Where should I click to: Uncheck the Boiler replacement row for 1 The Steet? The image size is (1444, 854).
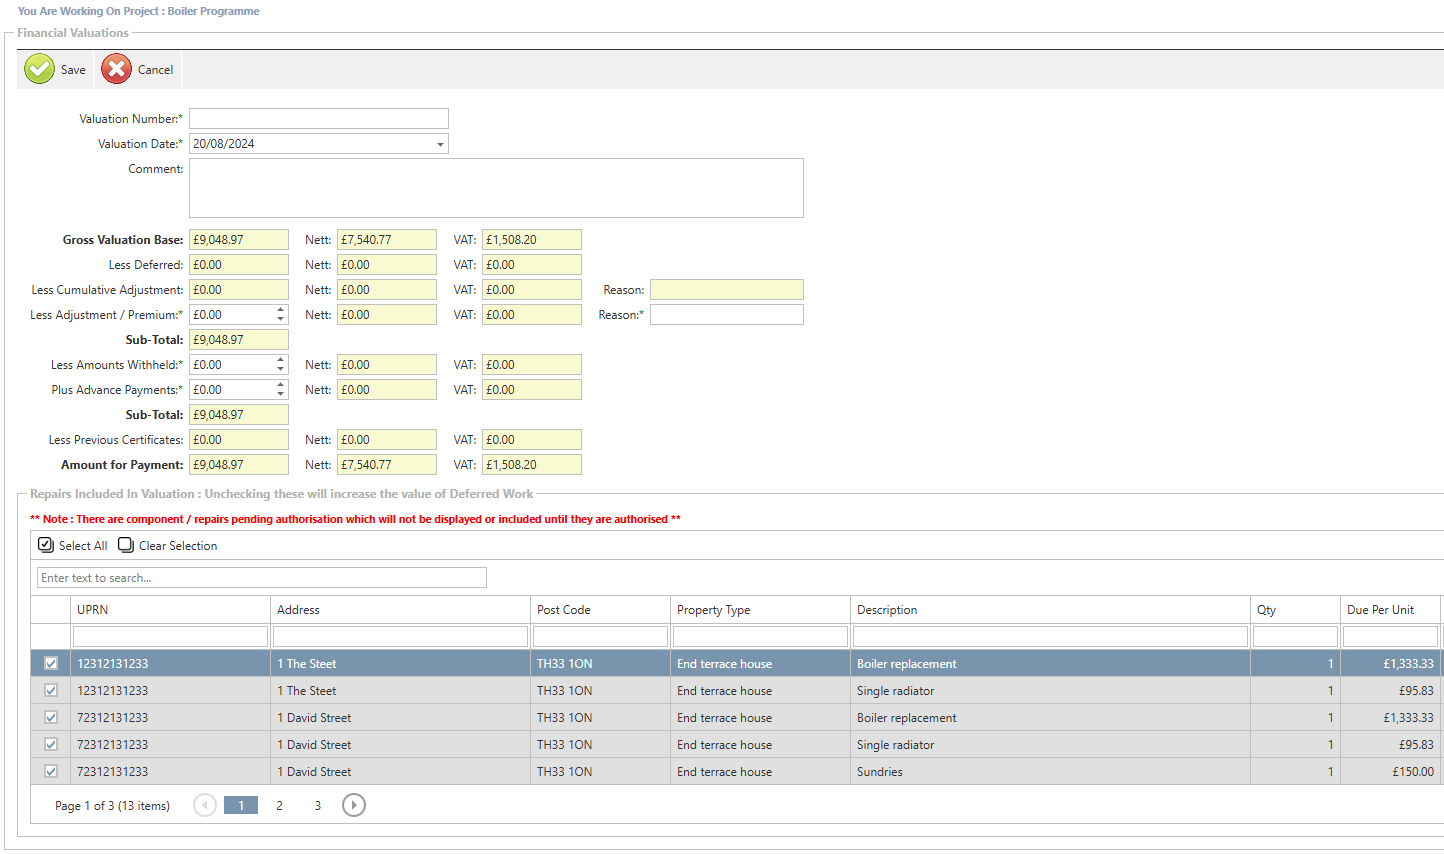point(51,663)
